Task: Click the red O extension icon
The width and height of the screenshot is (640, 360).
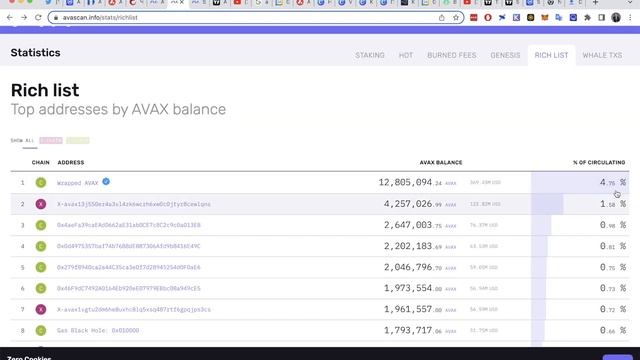Action: [488, 18]
